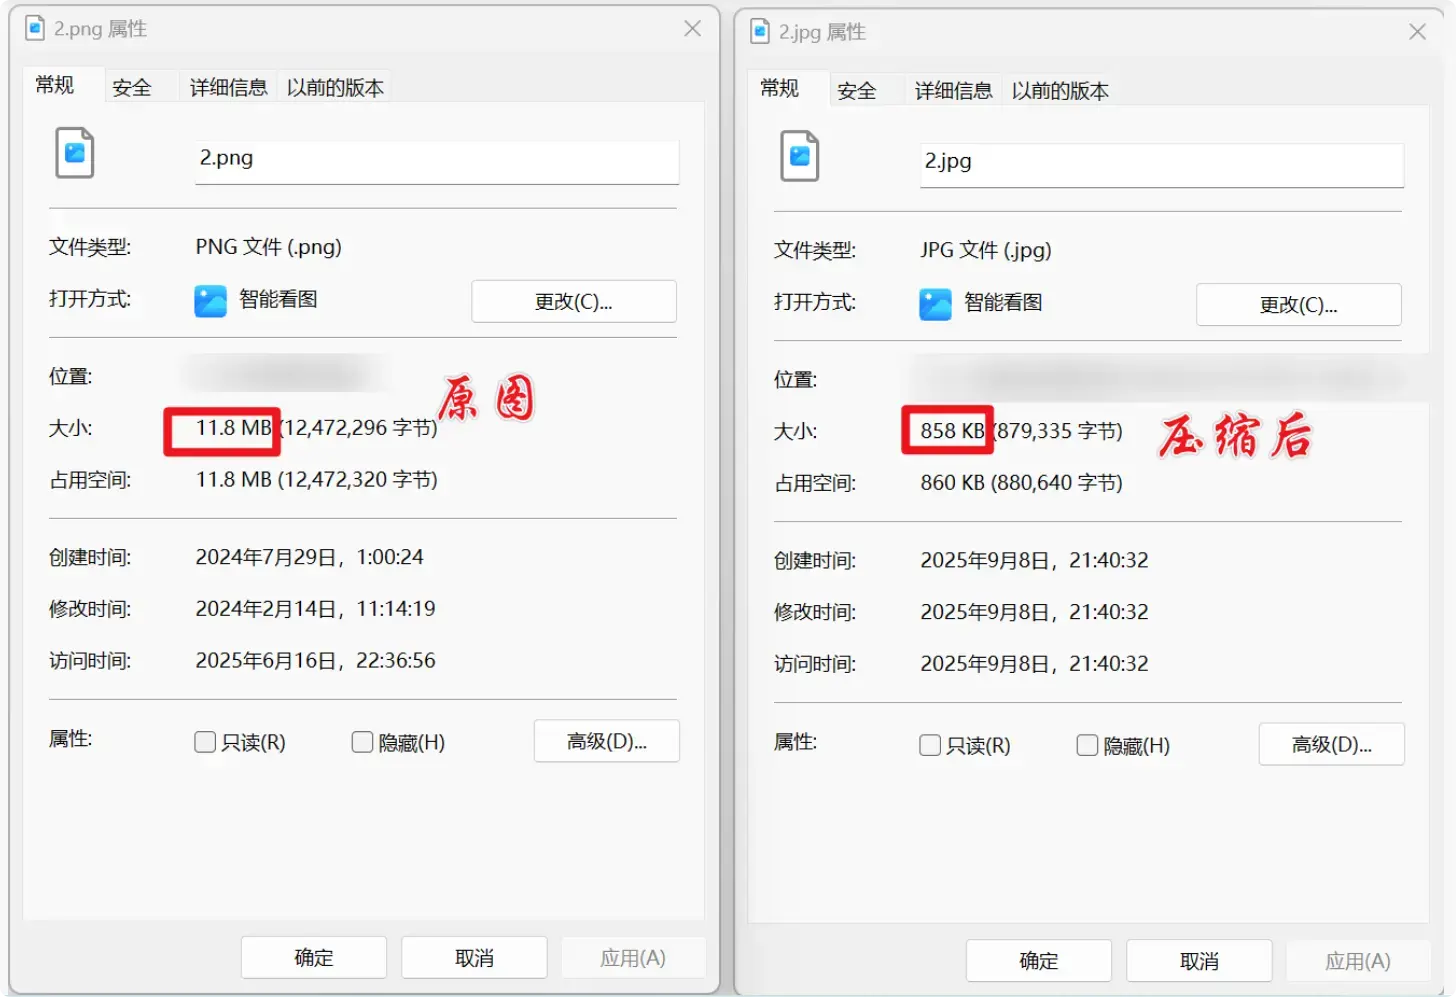Click the title bar icon of 2.png 属性
This screenshot has width=1456, height=997.
[33, 28]
